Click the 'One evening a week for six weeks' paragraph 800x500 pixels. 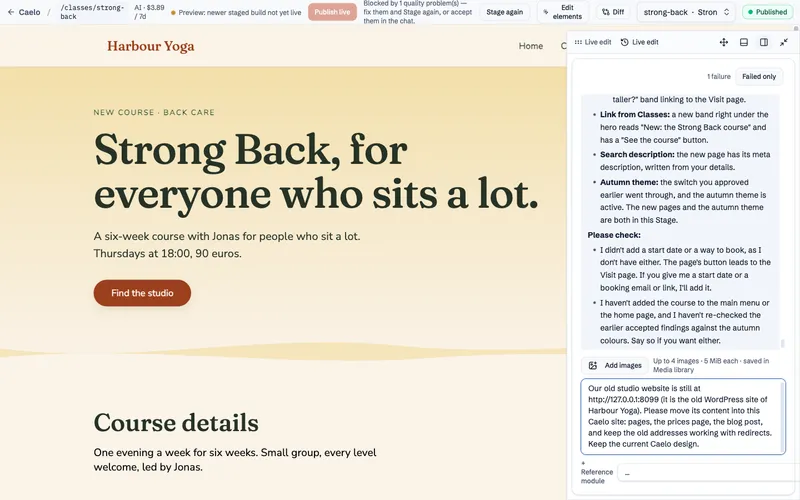tap(235, 460)
